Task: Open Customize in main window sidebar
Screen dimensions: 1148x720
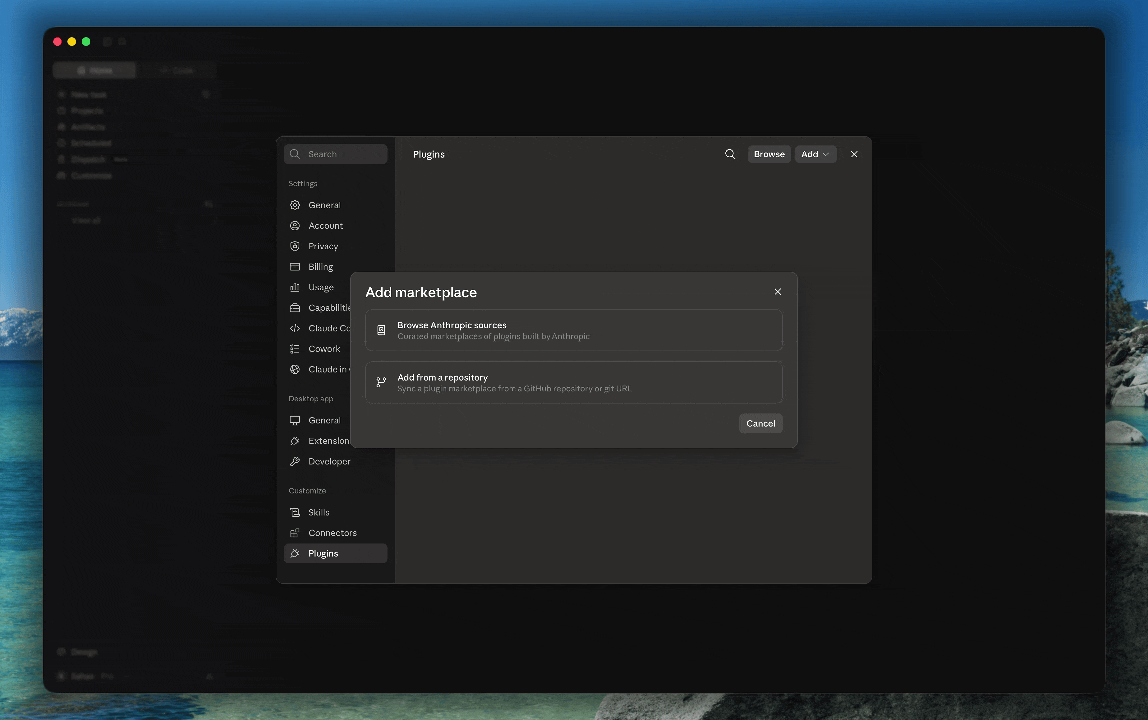Action: (84, 175)
